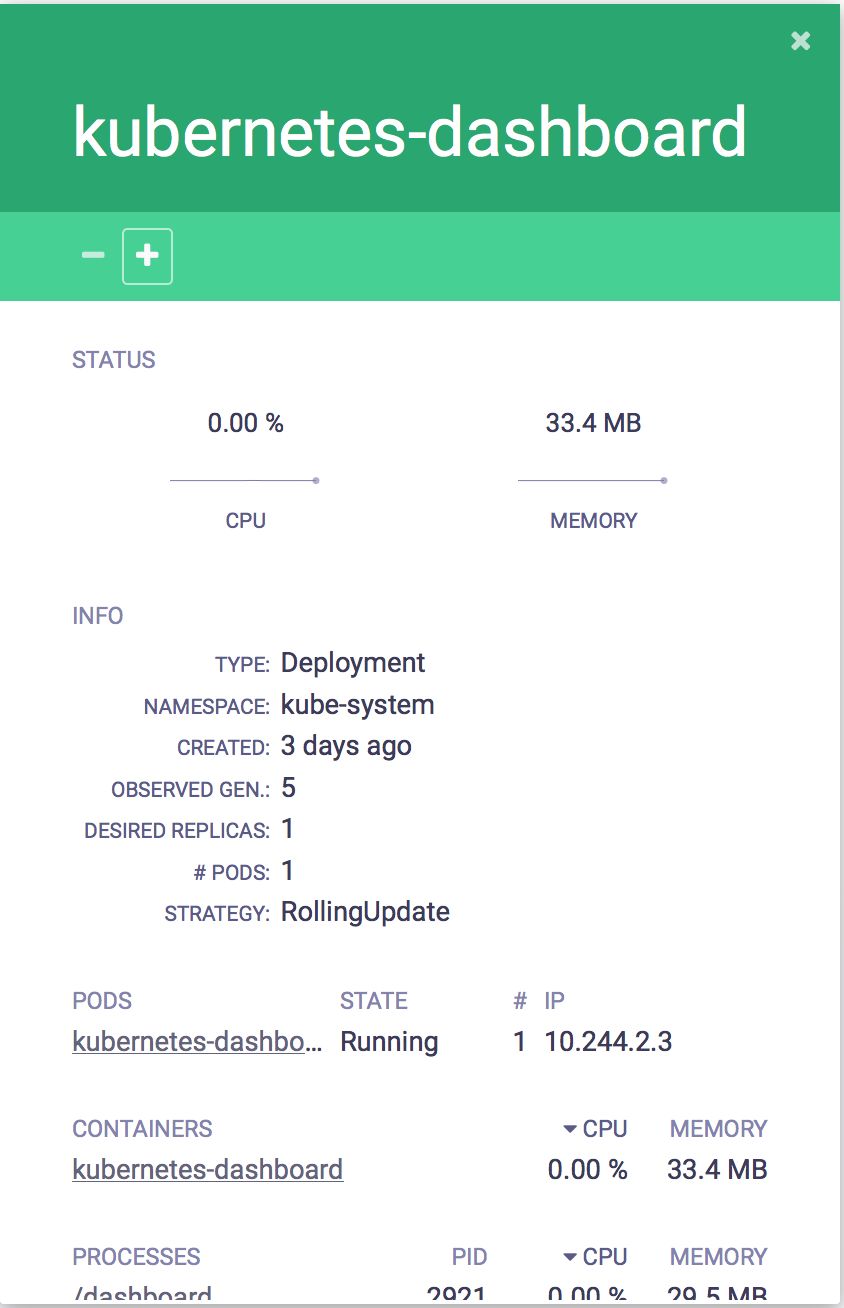Click the IP column header
The image size is (844, 1308).
[555, 1001]
